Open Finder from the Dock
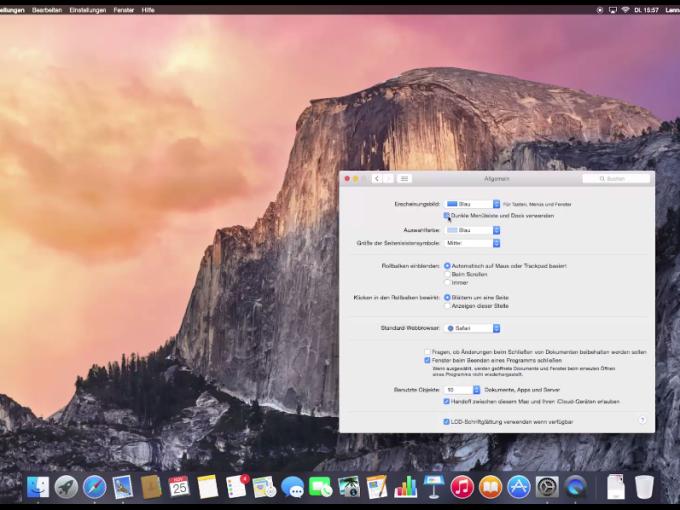Viewport: 680px width, 510px height. [38, 487]
